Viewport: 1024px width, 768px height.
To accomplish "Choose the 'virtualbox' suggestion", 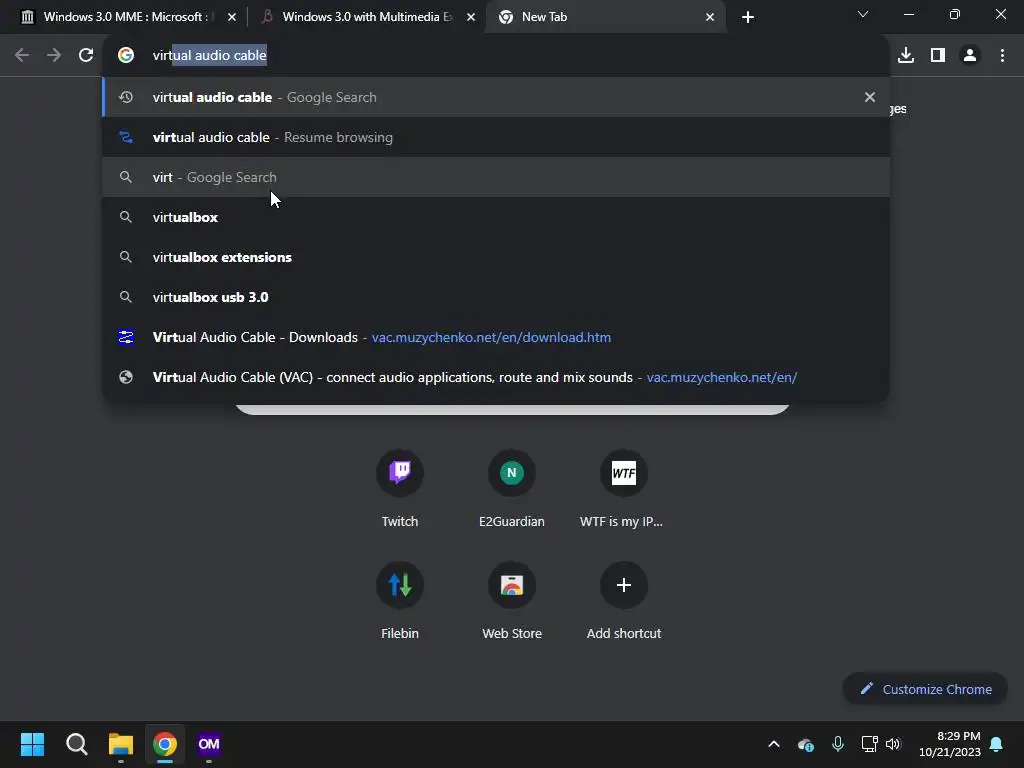I will click(496, 217).
